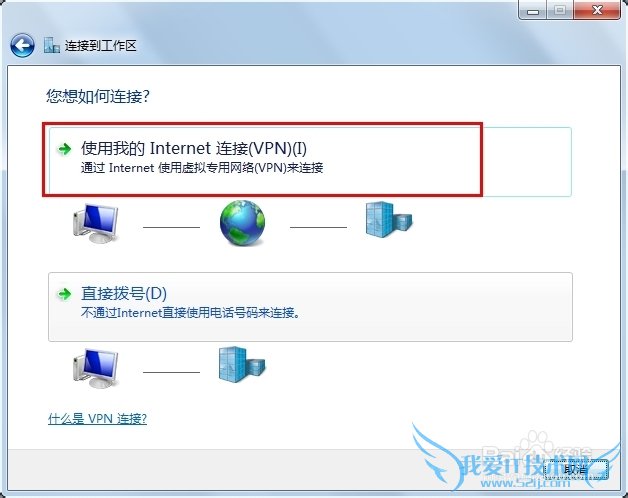Open the 什么是 VPN 连接? help link
Screen dimensions: 628x498
[97, 419]
